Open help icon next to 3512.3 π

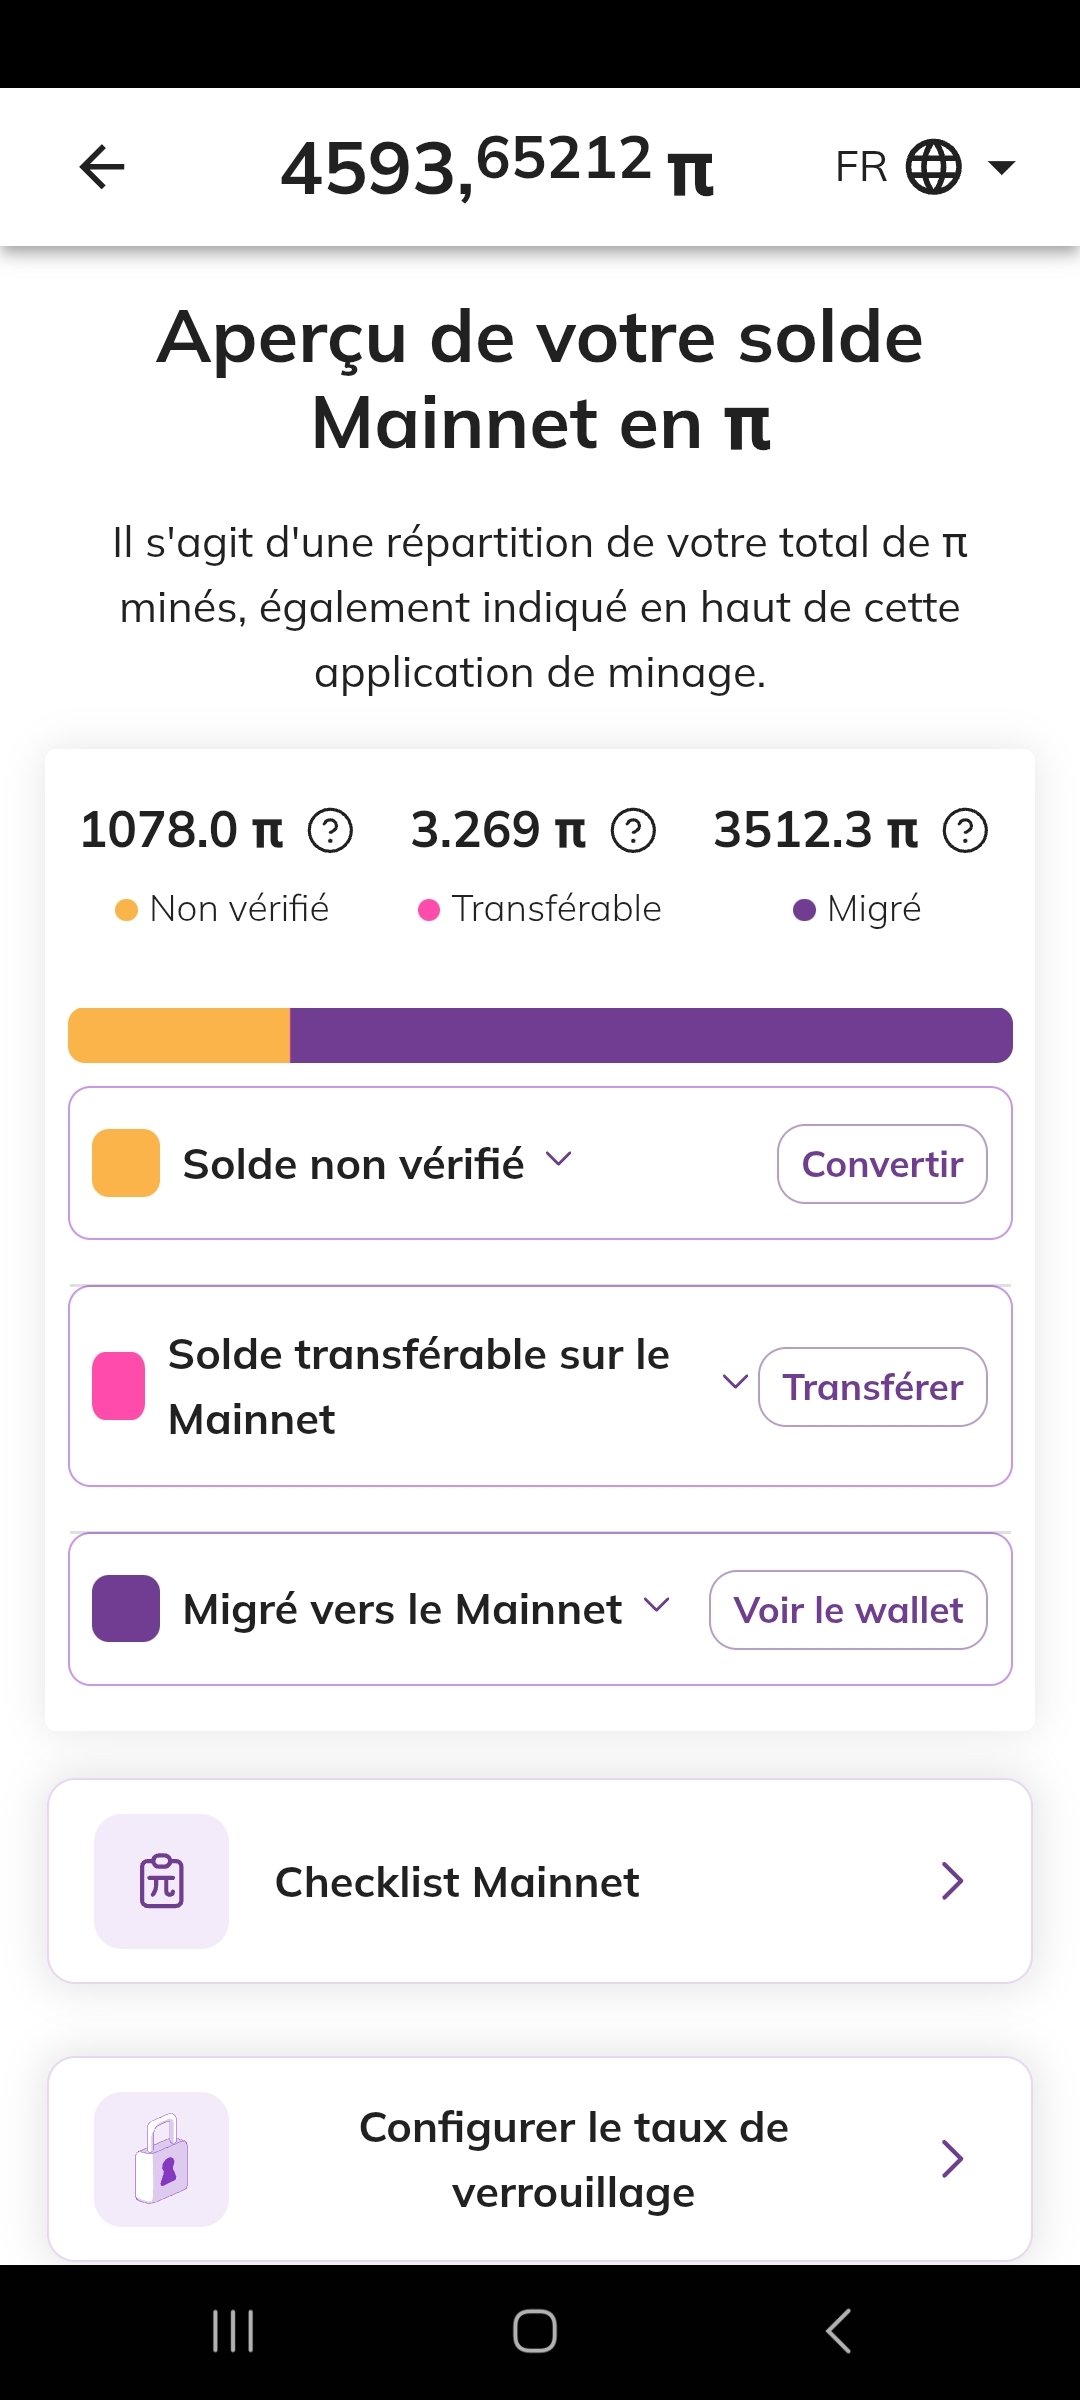[x=965, y=830]
